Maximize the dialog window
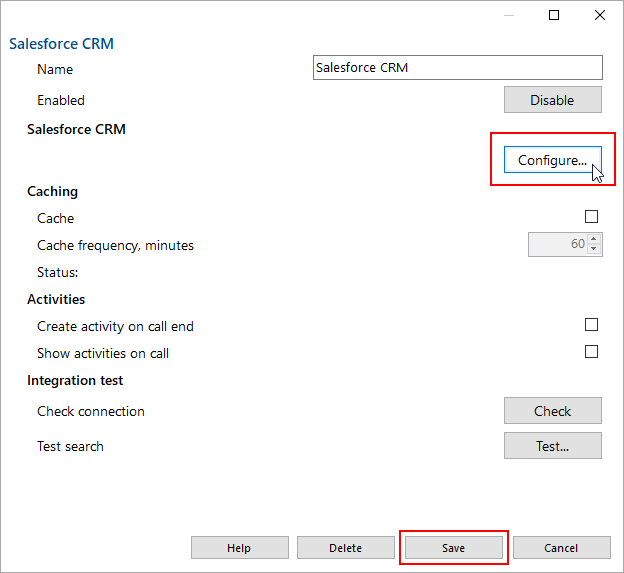The height and width of the screenshot is (573, 624). point(554,15)
